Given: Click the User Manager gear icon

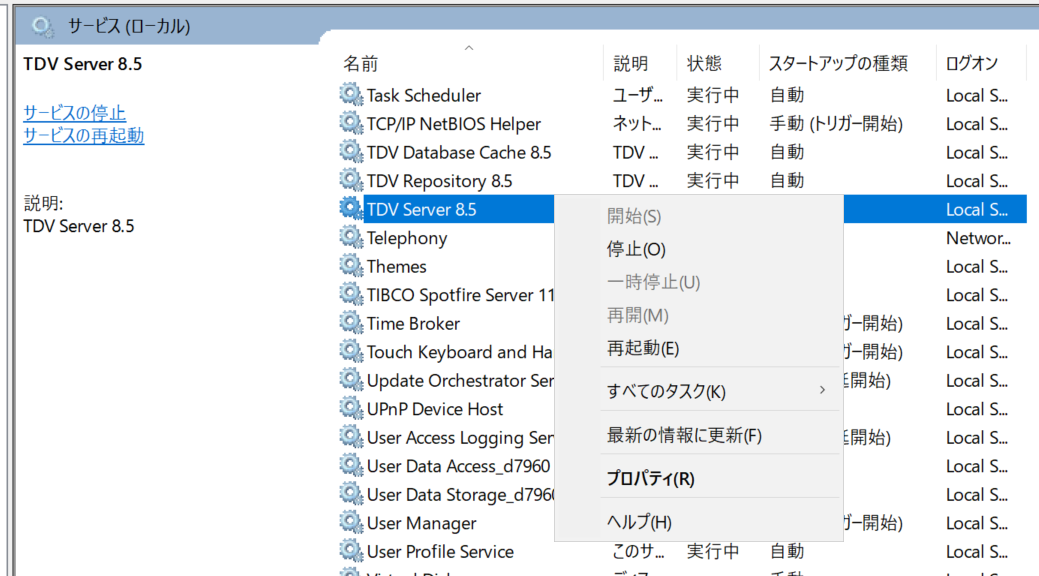Looking at the screenshot, I should [351, 522].
